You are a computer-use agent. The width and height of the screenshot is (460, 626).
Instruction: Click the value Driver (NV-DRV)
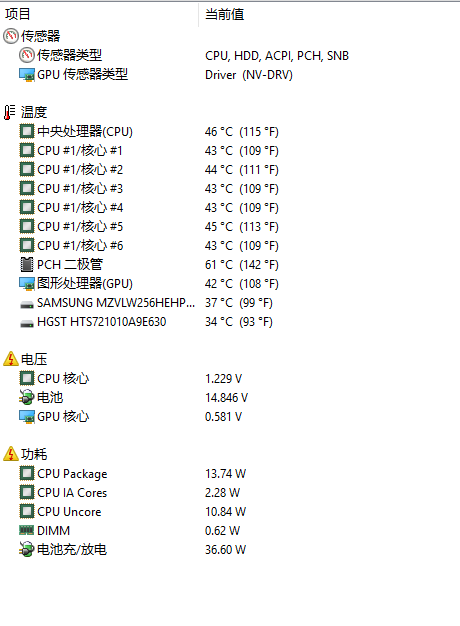tap(249, 75)
